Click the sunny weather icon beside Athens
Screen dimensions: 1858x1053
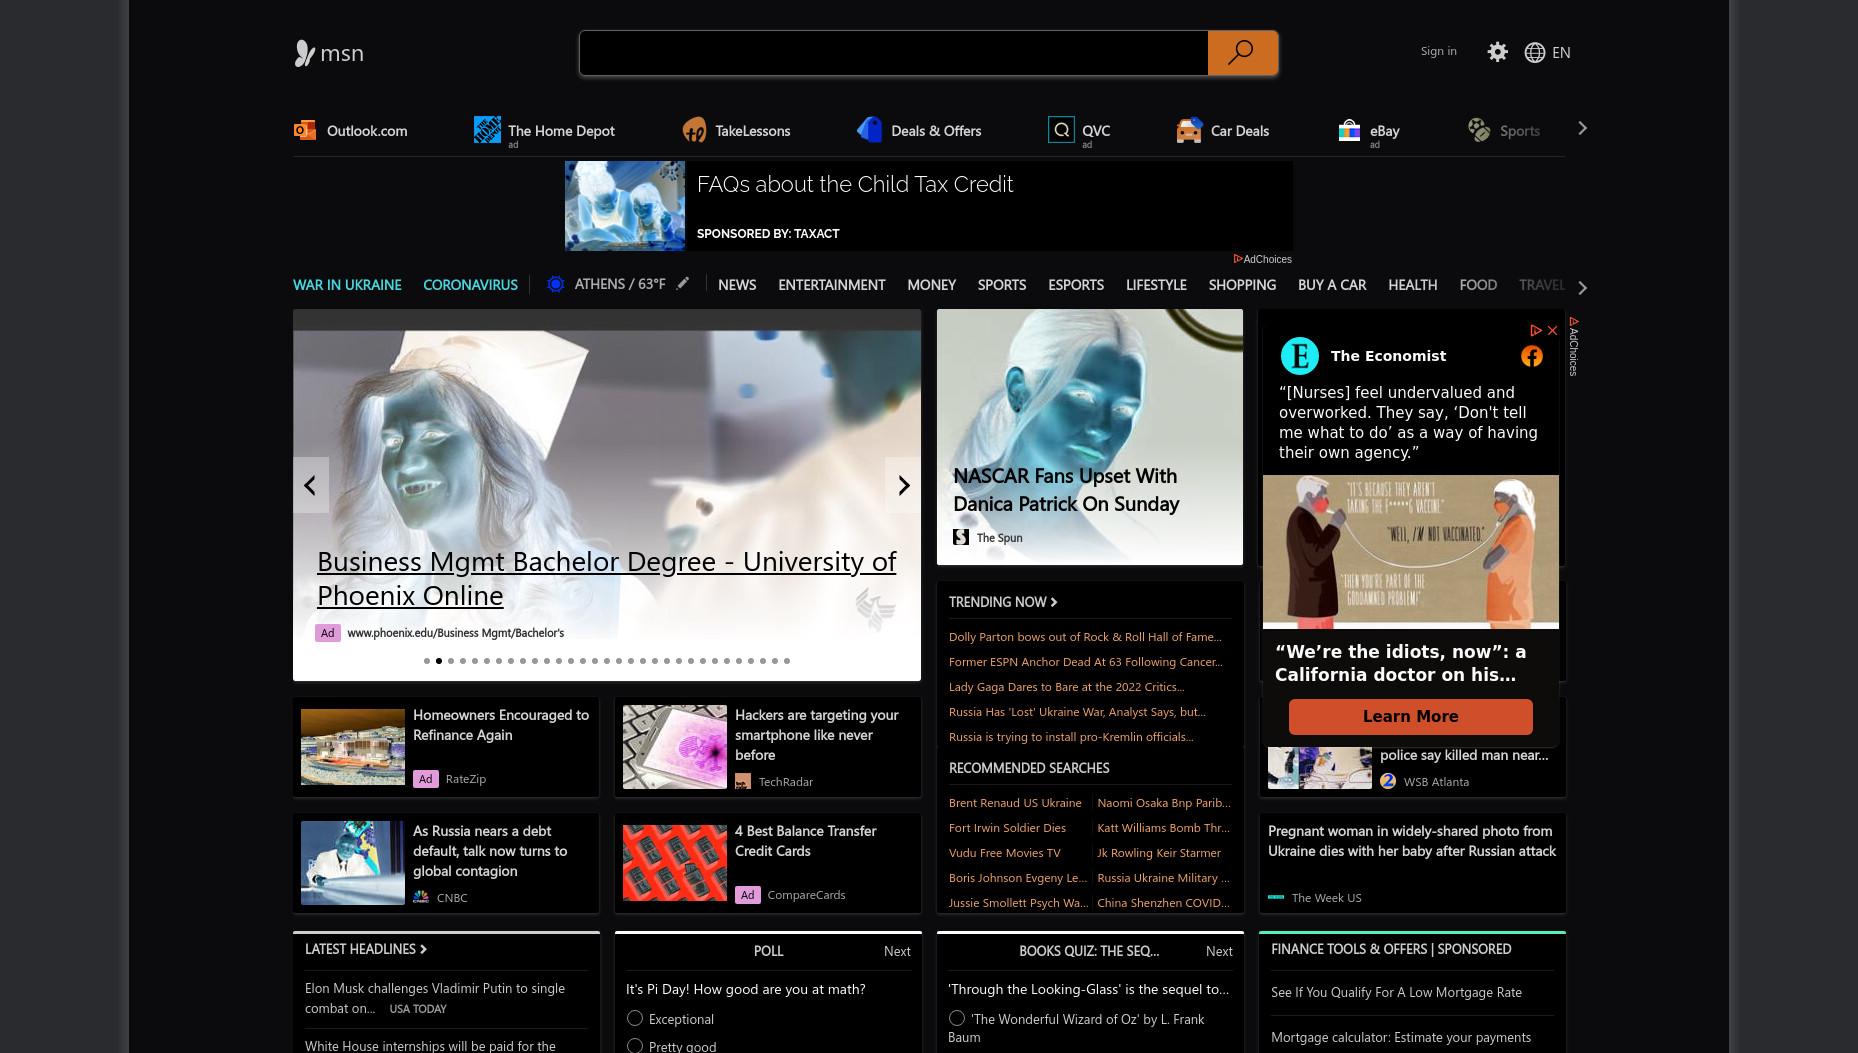pyautogui.click(x=556, y=285)
